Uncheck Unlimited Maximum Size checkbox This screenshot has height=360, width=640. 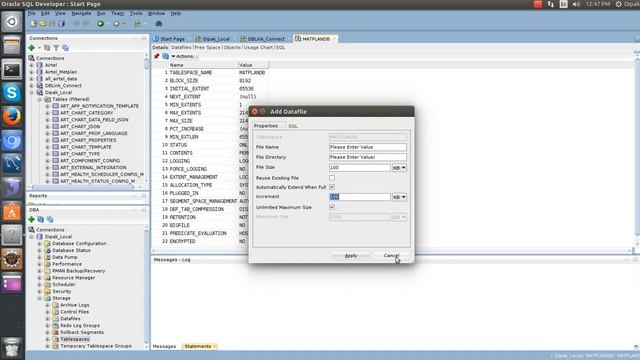(x=332, y=207)
